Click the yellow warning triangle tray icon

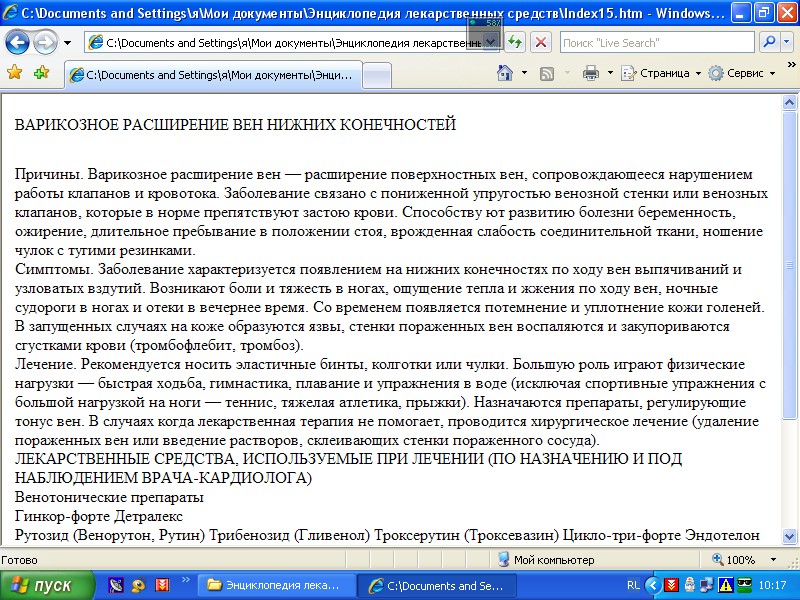tap(725, 585)
